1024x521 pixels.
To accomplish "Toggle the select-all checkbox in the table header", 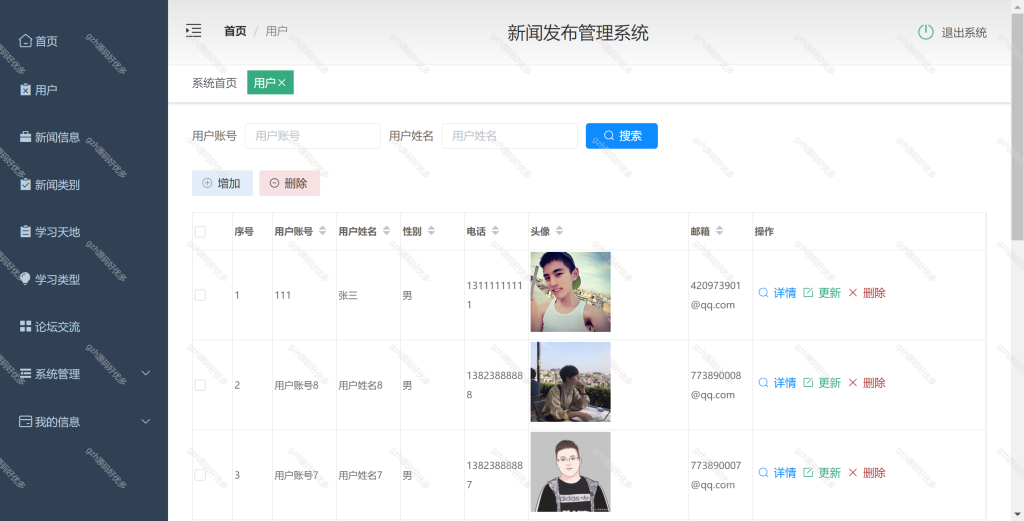I will pyautogui.click(x=200, y=232).
